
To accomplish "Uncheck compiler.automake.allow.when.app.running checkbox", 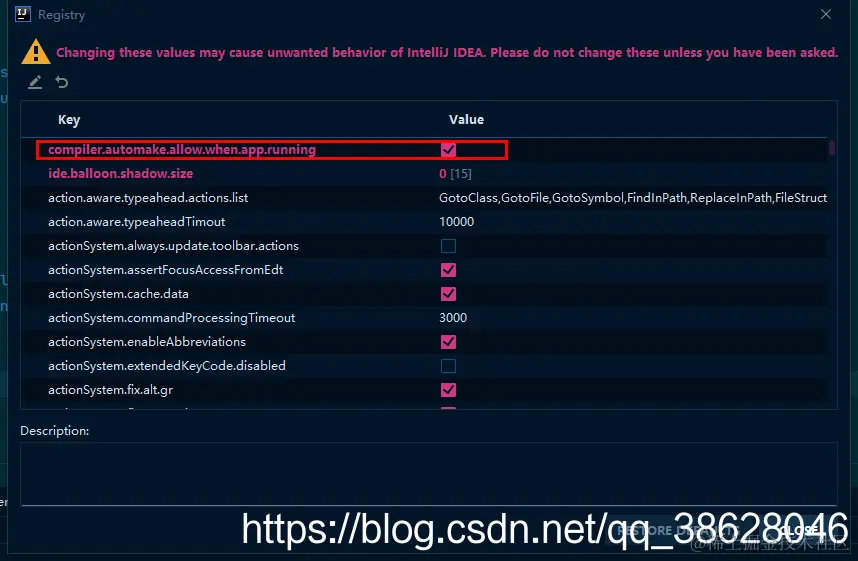I will pos(448,149).
